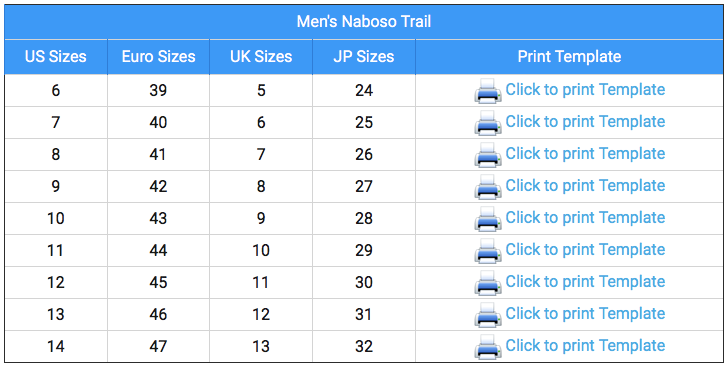Click the Men's Naboso Trail table title
This screenshot has width=728, height=366.
coord(364,21)
